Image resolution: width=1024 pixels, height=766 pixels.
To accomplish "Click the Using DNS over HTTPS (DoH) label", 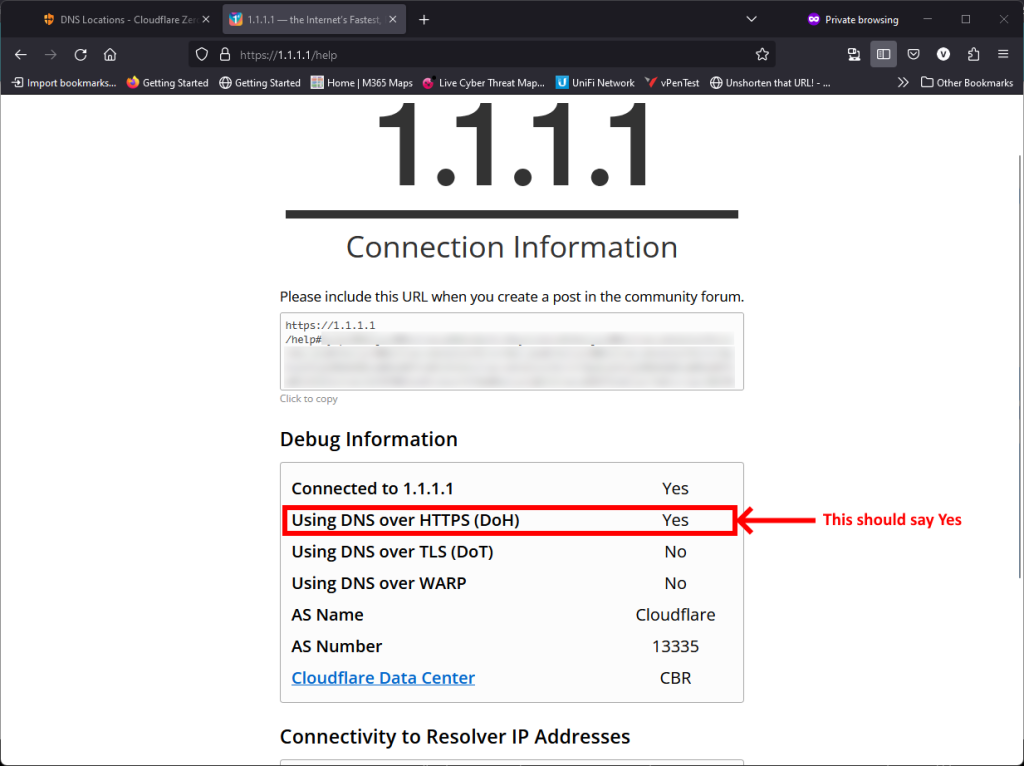I will [x=406, y=520].
